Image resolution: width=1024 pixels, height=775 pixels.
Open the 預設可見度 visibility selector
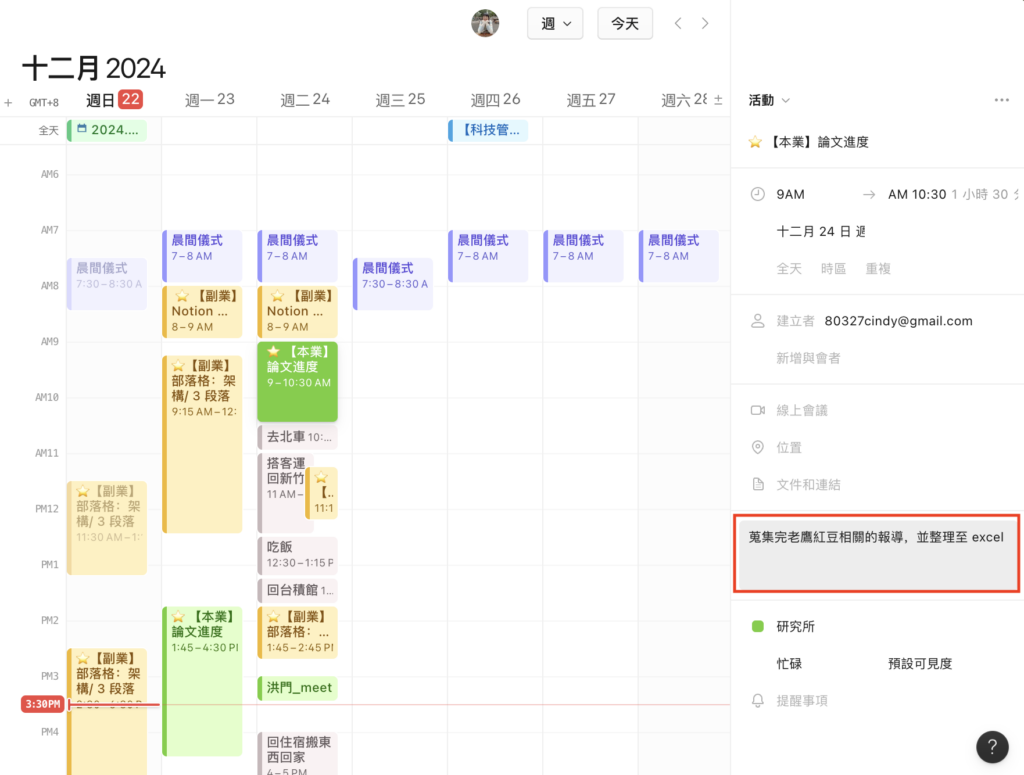coord(919,663)
